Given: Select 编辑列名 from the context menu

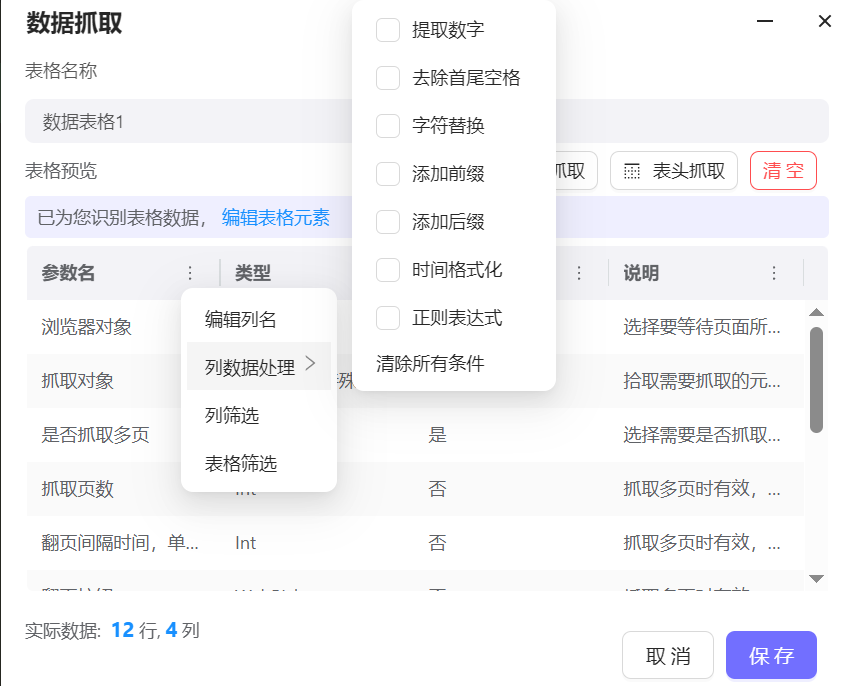Looking at the screenshot, I should (241, 320).
